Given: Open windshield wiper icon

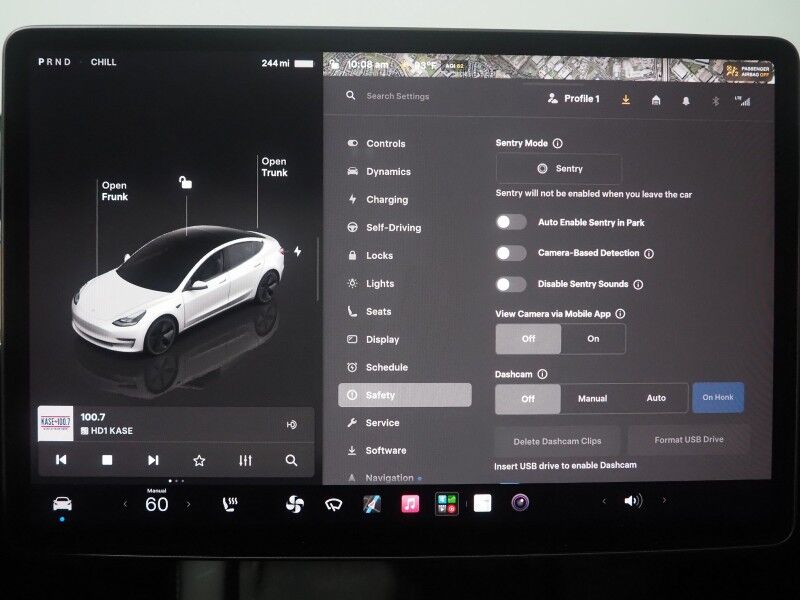Looking at the screenshot, I should (x=333, y=505).
